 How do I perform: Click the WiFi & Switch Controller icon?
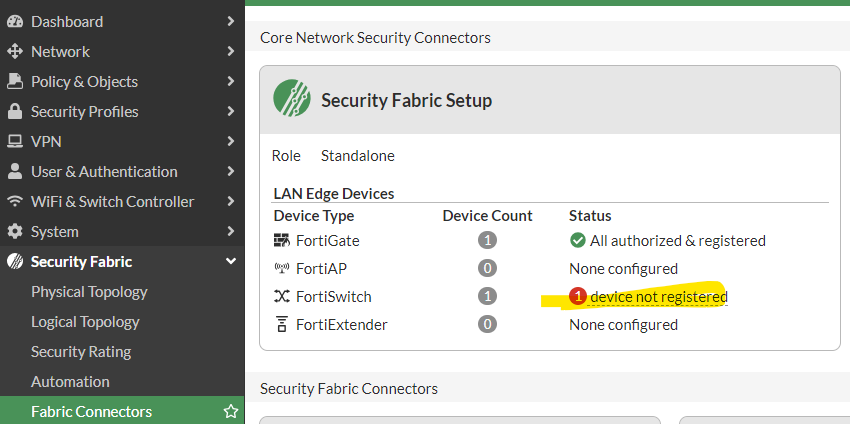[15, 201]
